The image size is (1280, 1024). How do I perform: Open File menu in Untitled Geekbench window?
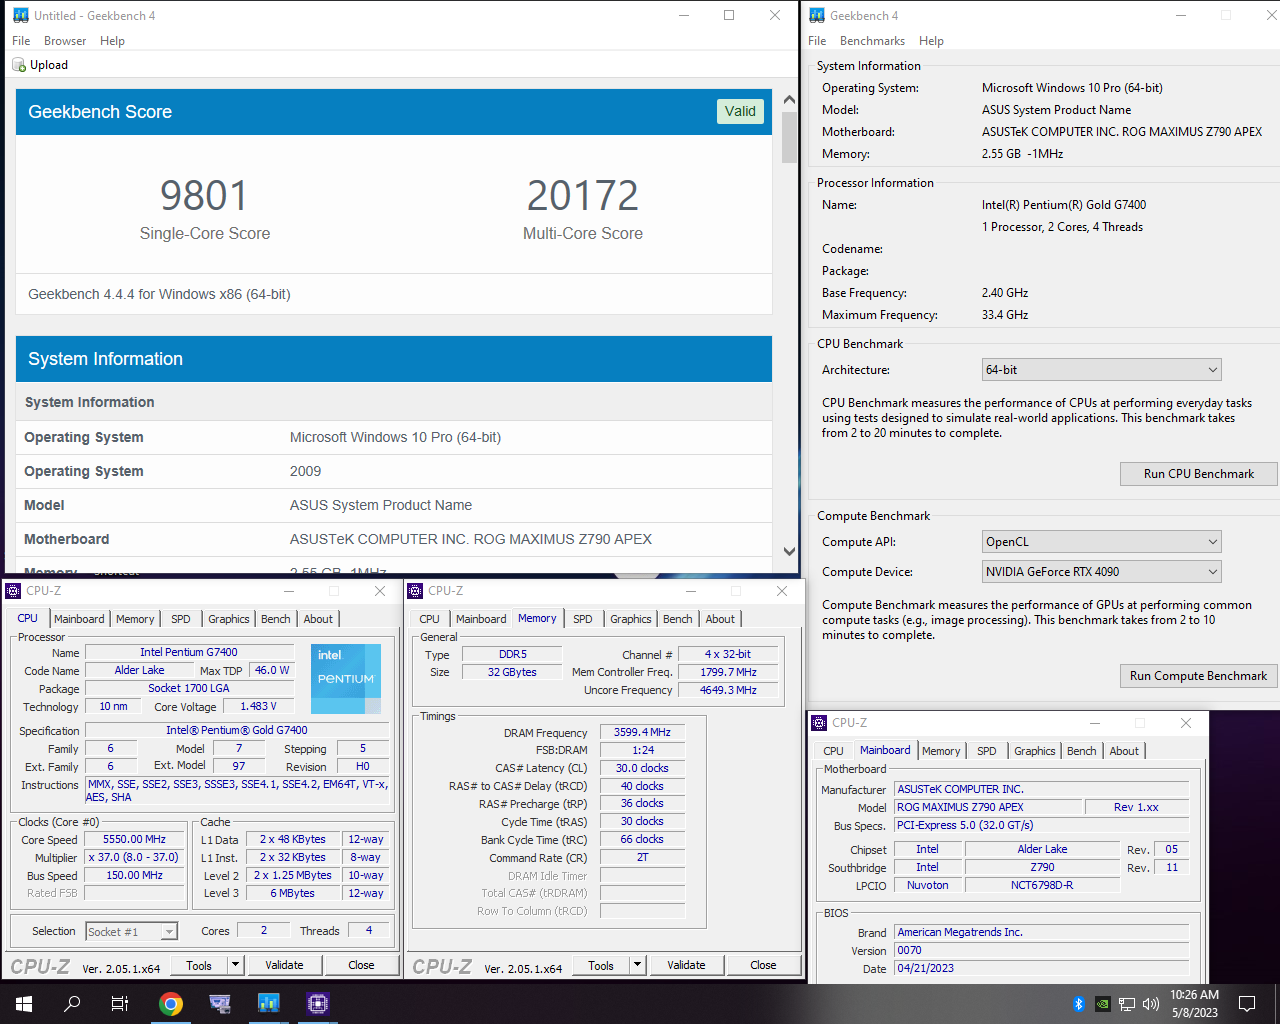click(x=21, y=41)
